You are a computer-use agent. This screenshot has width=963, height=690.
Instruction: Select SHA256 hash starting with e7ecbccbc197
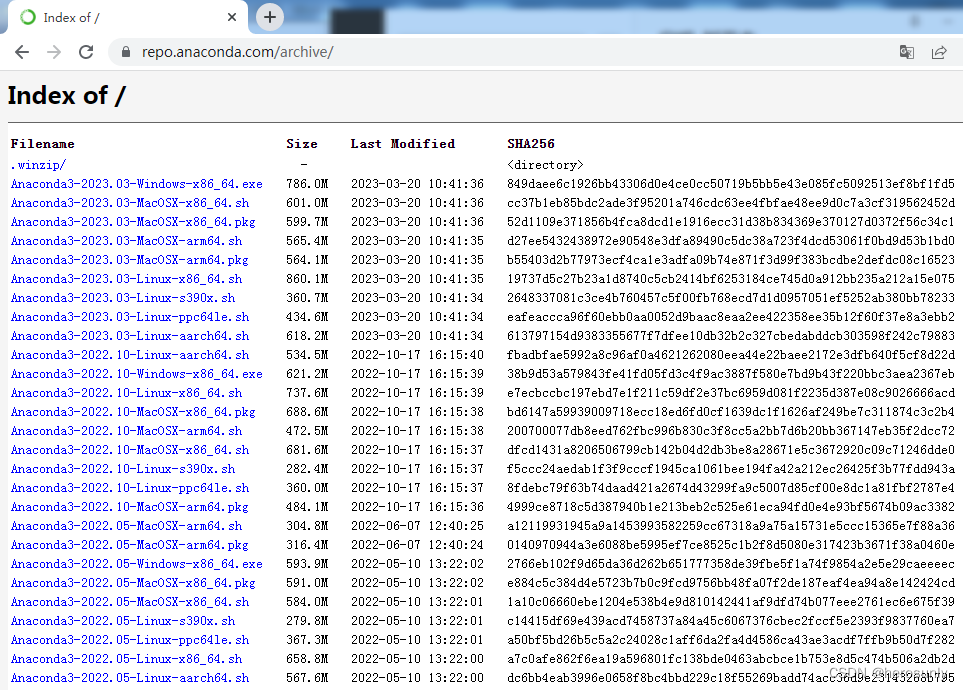731,393
